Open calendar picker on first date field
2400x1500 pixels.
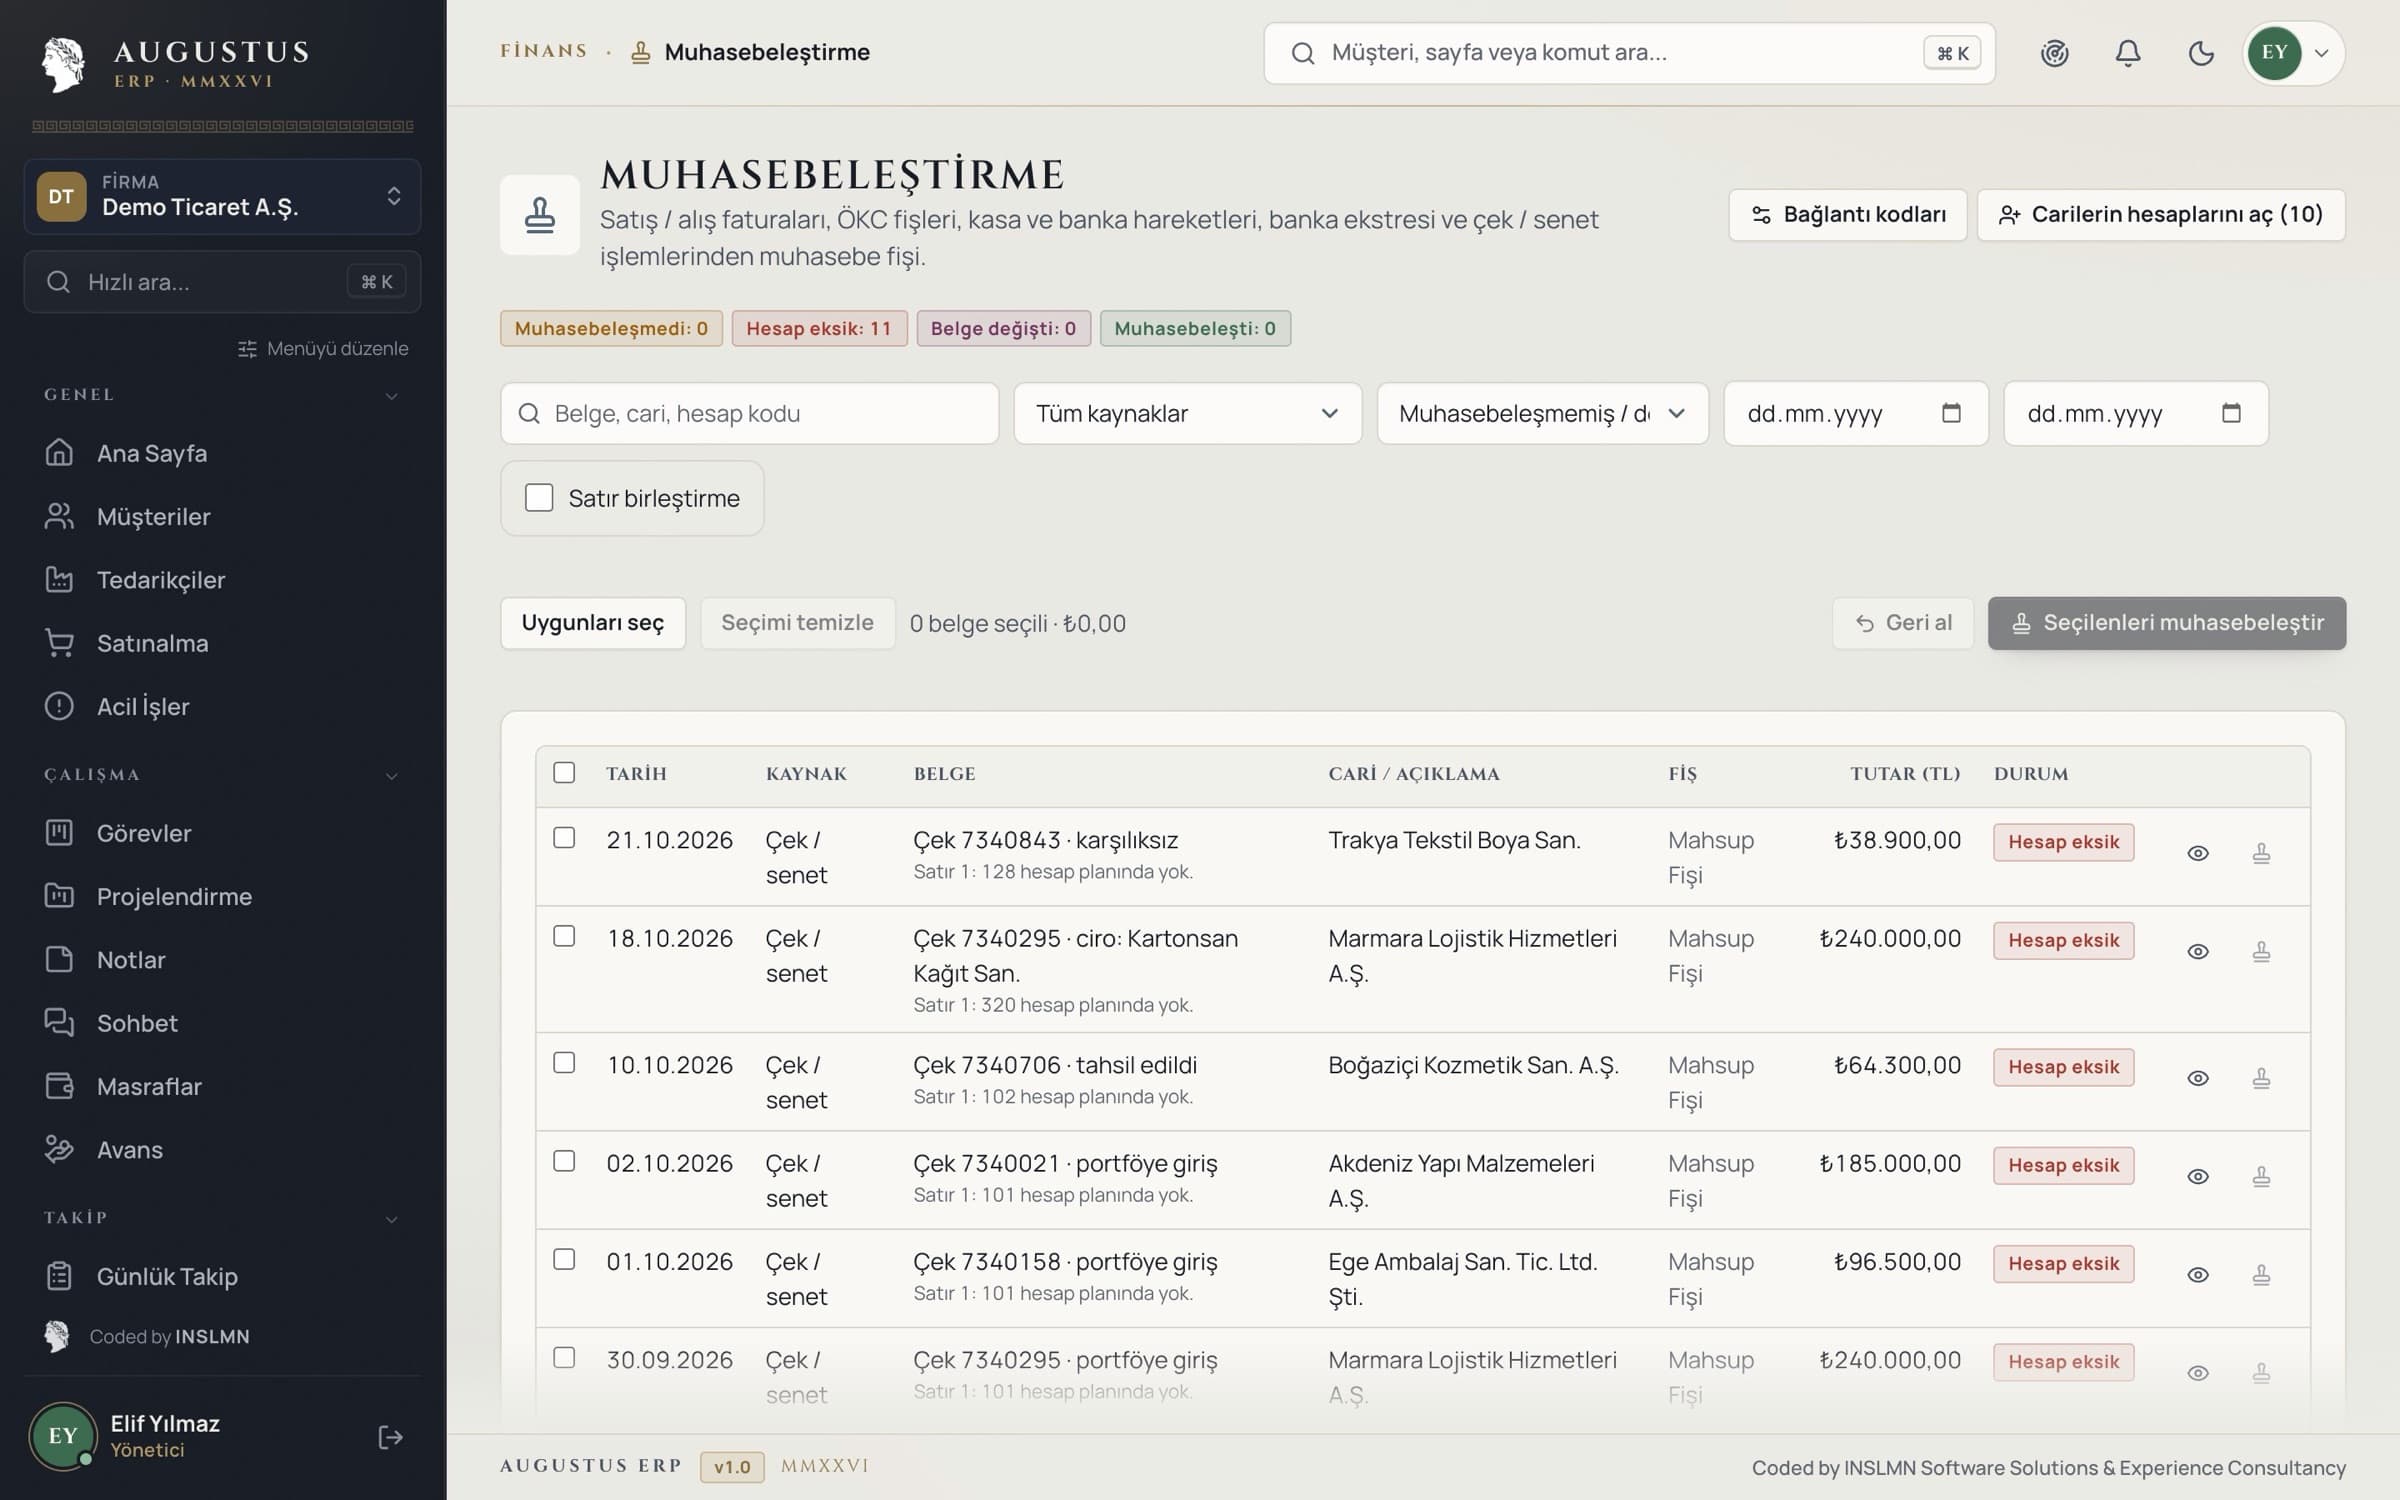coord(1951,413)
